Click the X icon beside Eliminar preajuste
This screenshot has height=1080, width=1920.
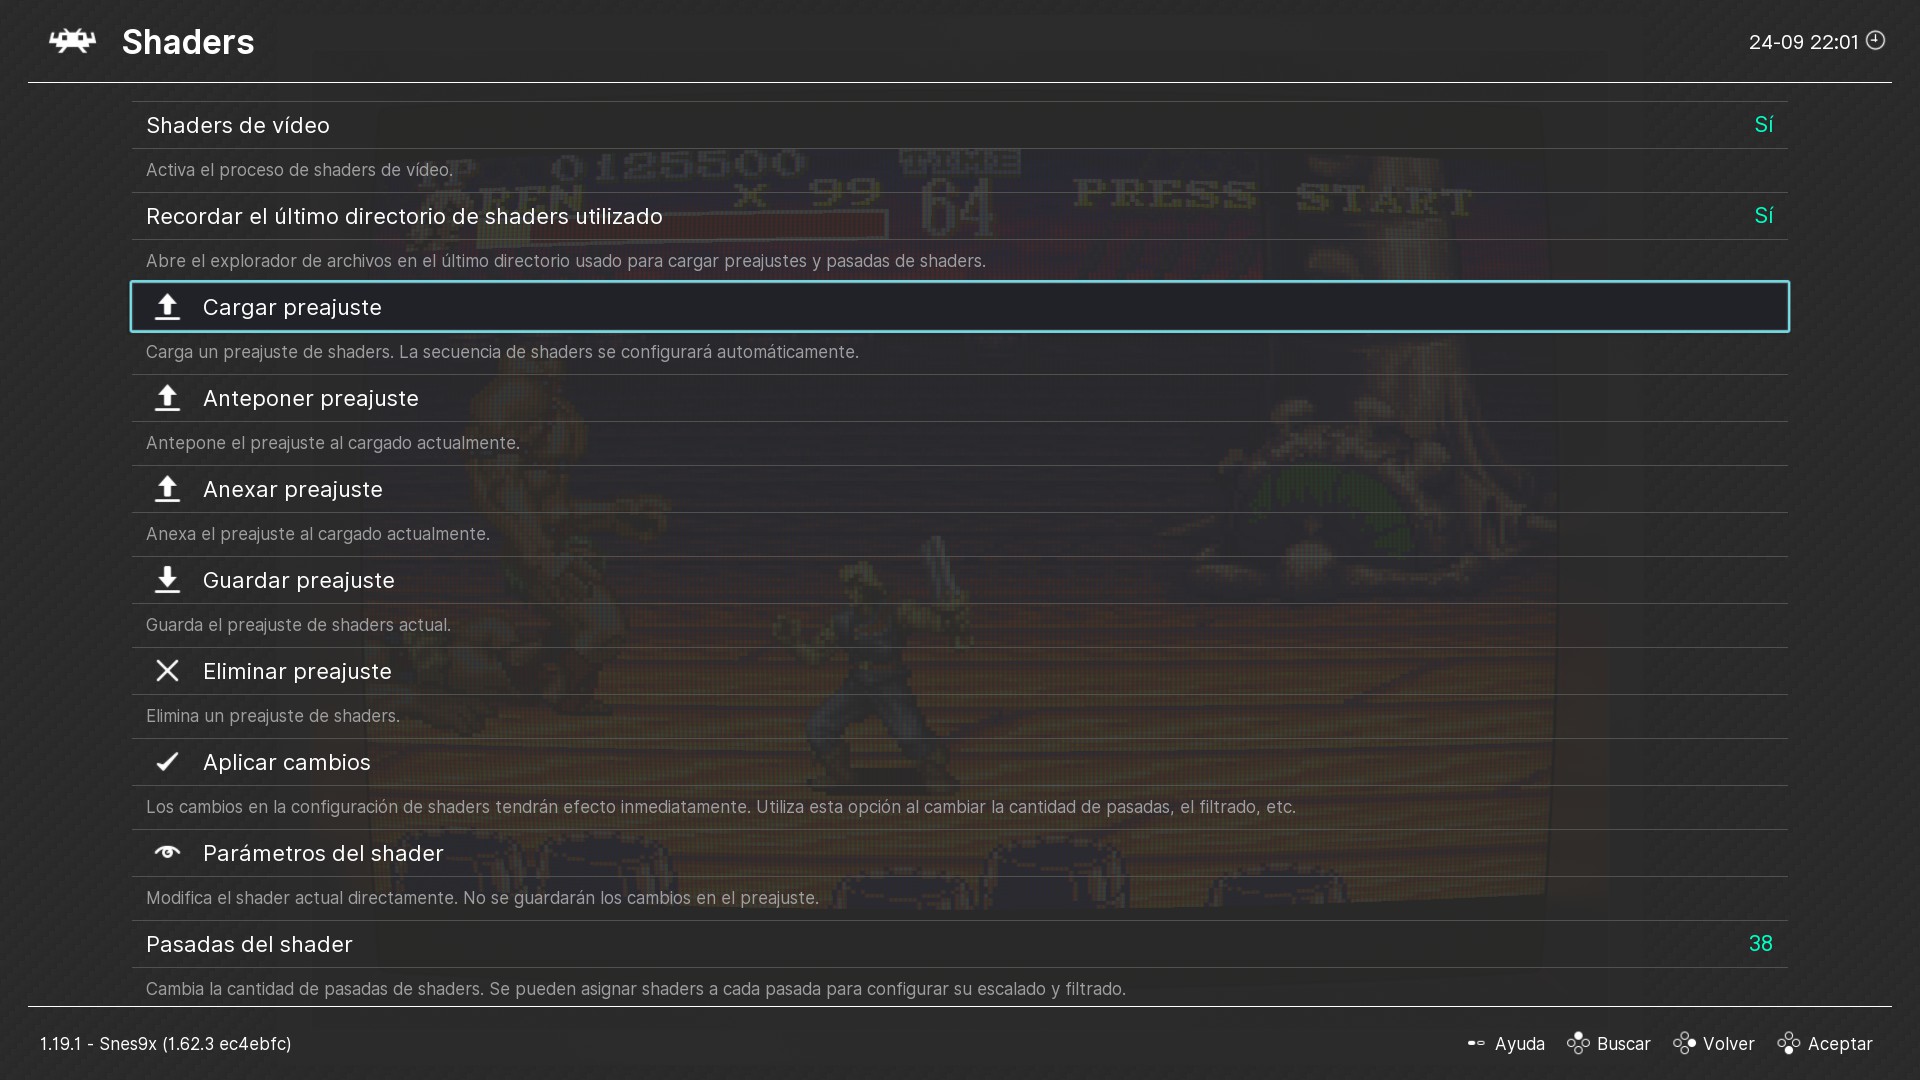pyautogui.click(x=167, y=671)
